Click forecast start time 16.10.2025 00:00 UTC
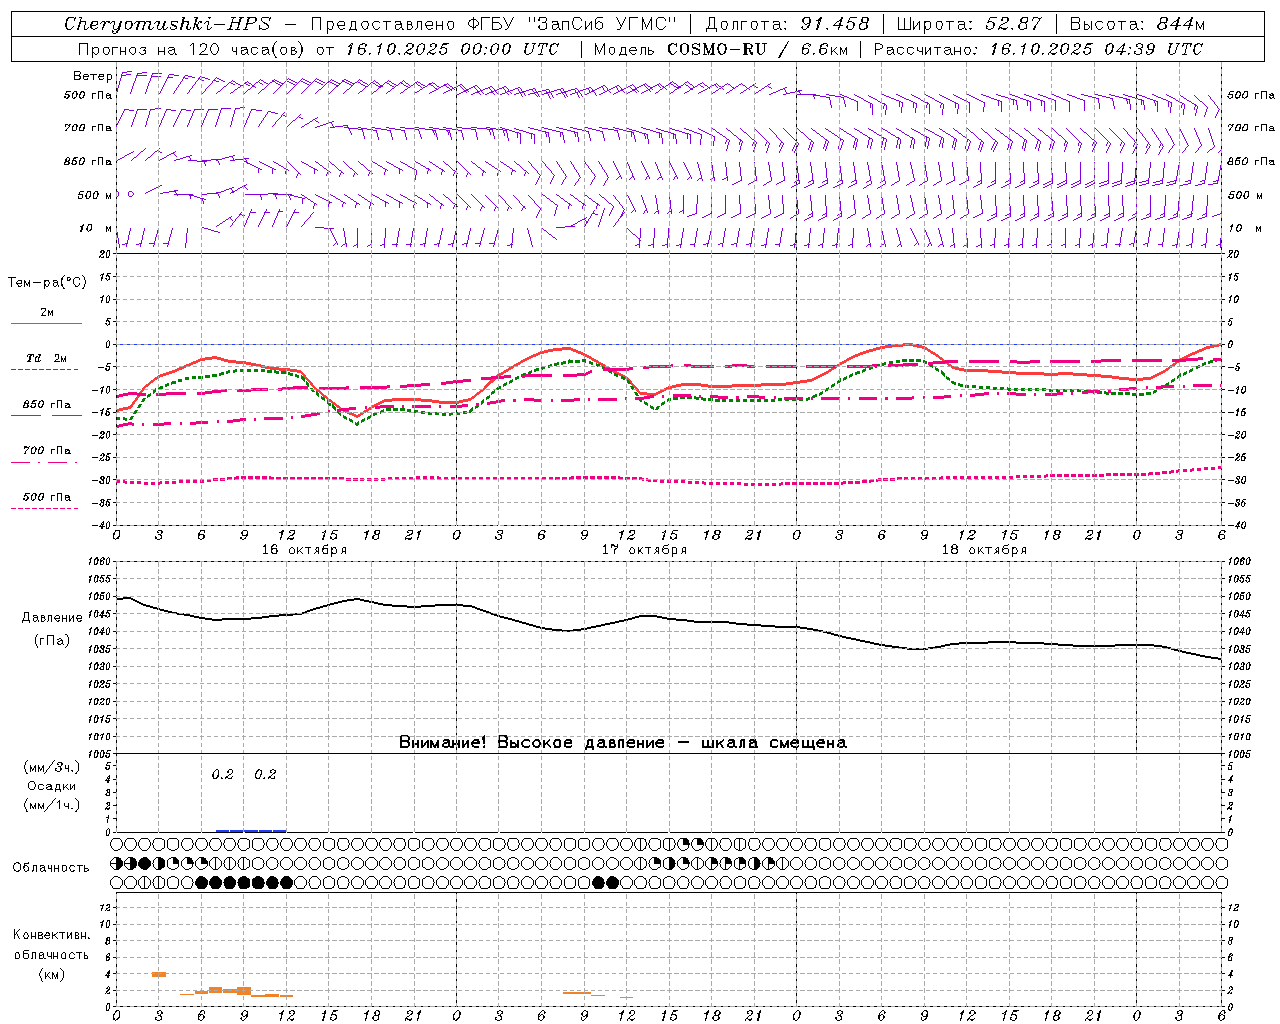Viewport: 1280px width, 1024px height. (x=452, y=49)
